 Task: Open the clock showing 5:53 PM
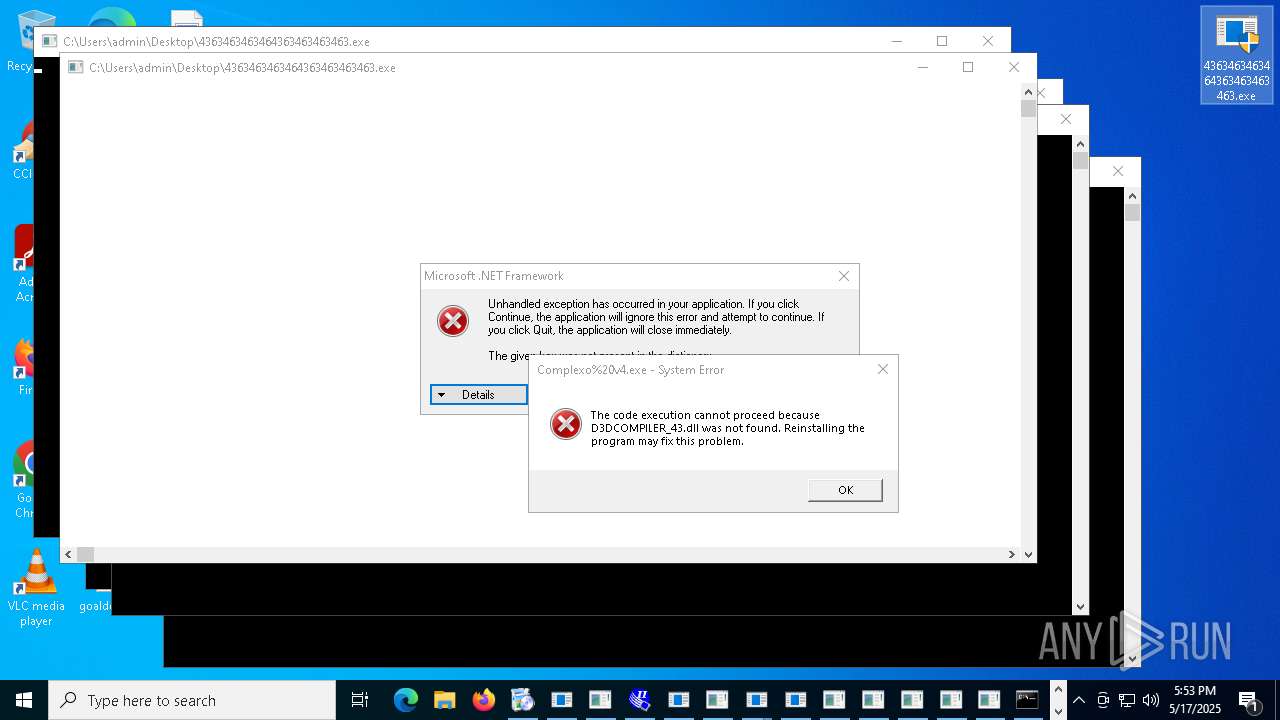pyautogui.click(x=1195, y=700)
